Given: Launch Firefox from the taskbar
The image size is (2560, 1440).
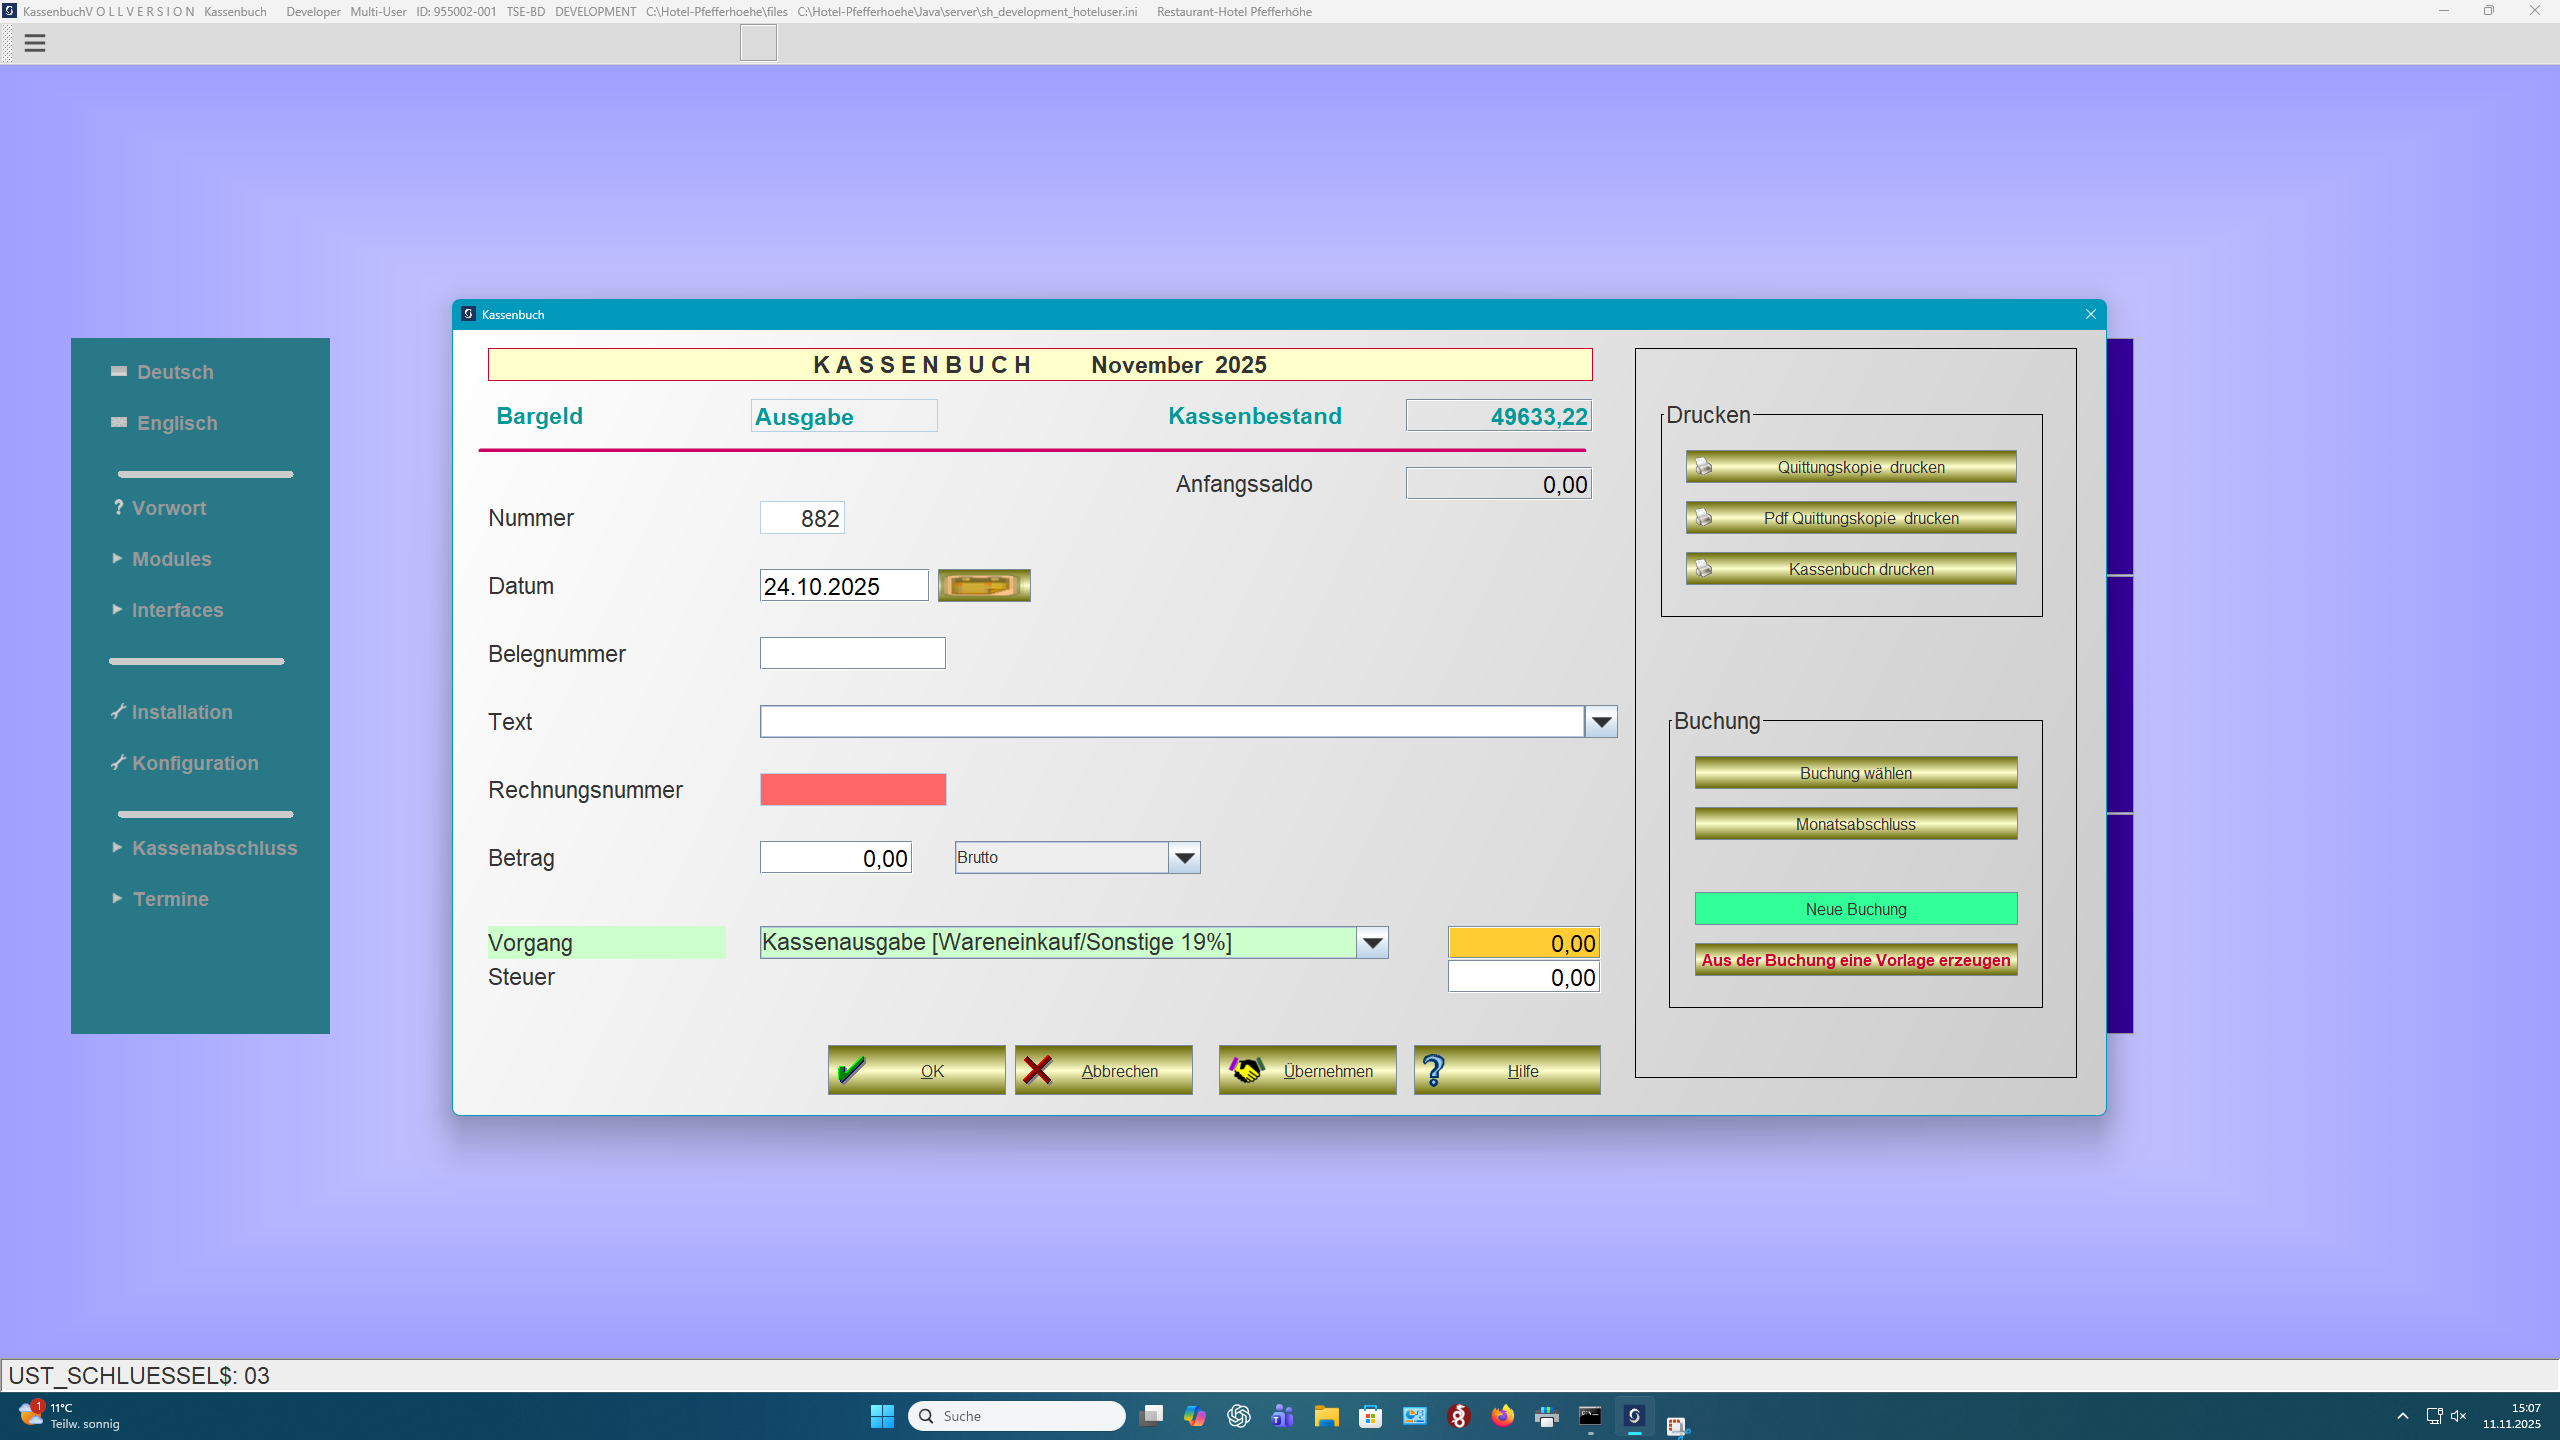Looking at the screenshot, I should pyautogui.click(x=1503, y=1416).
